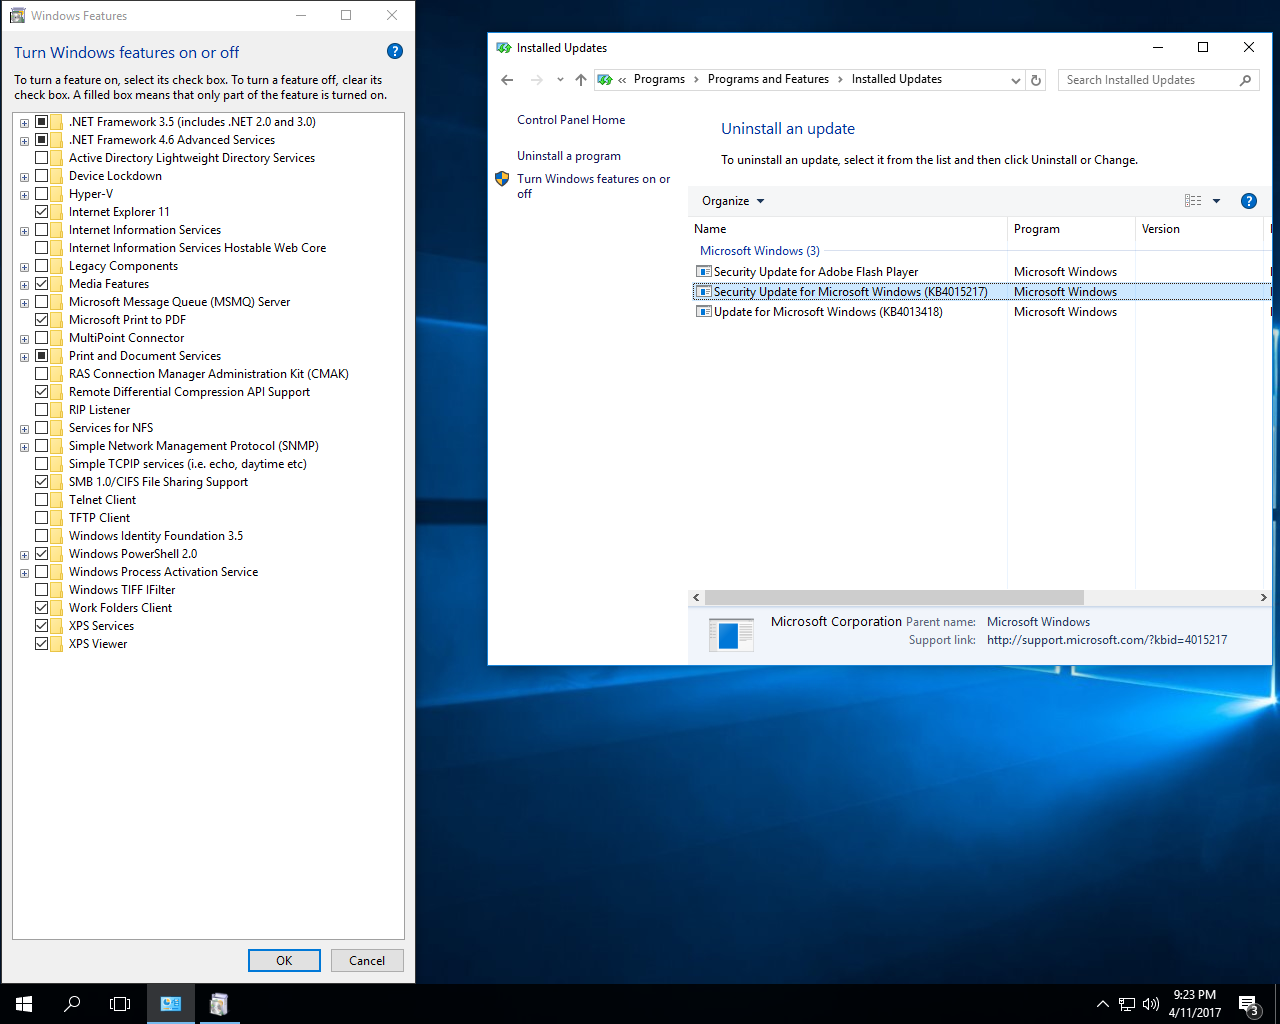
Task: Click the Program column header
Action: [x=1071, y=229]
